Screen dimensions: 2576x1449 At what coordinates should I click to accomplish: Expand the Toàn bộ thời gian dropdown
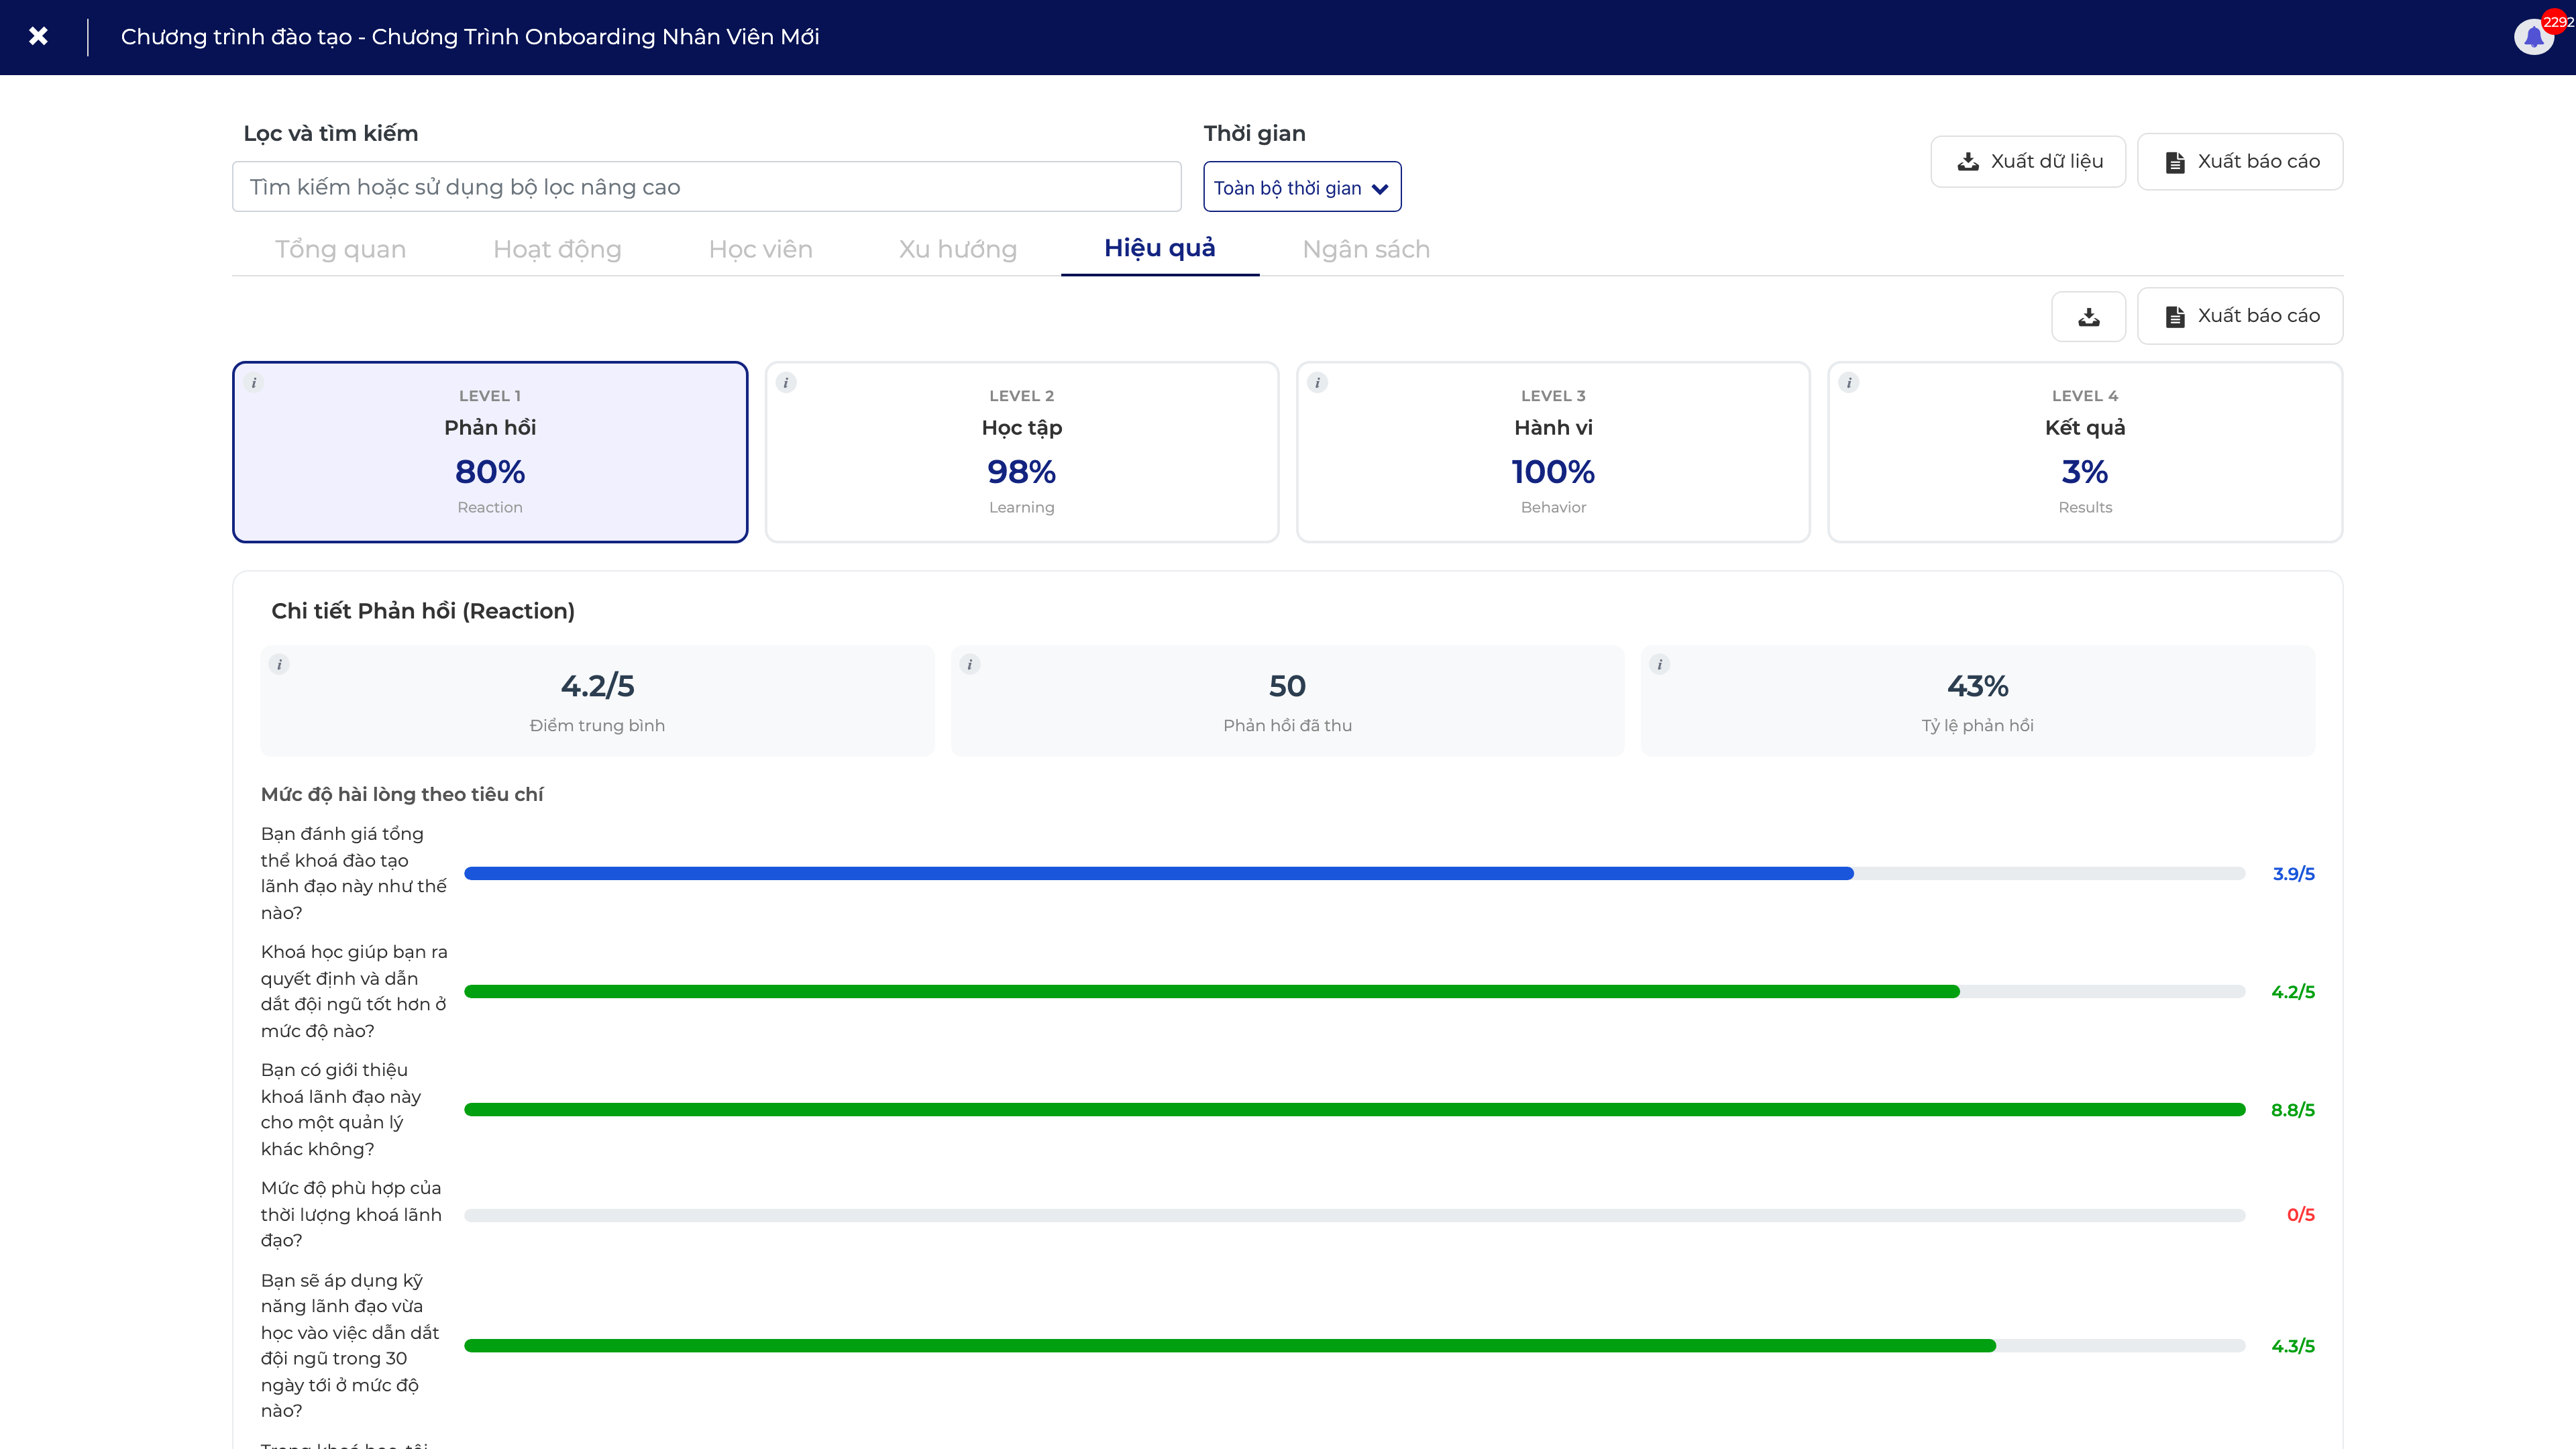(1302, 187)
